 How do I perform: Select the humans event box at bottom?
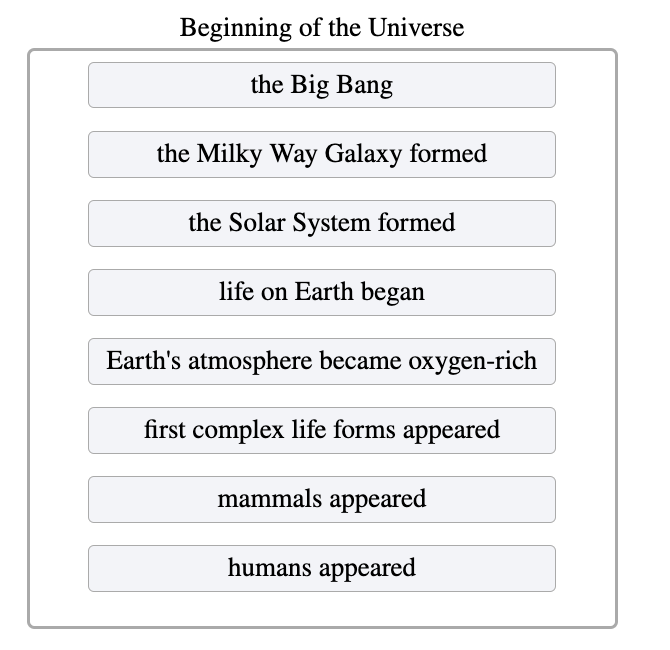click(322, 568)
